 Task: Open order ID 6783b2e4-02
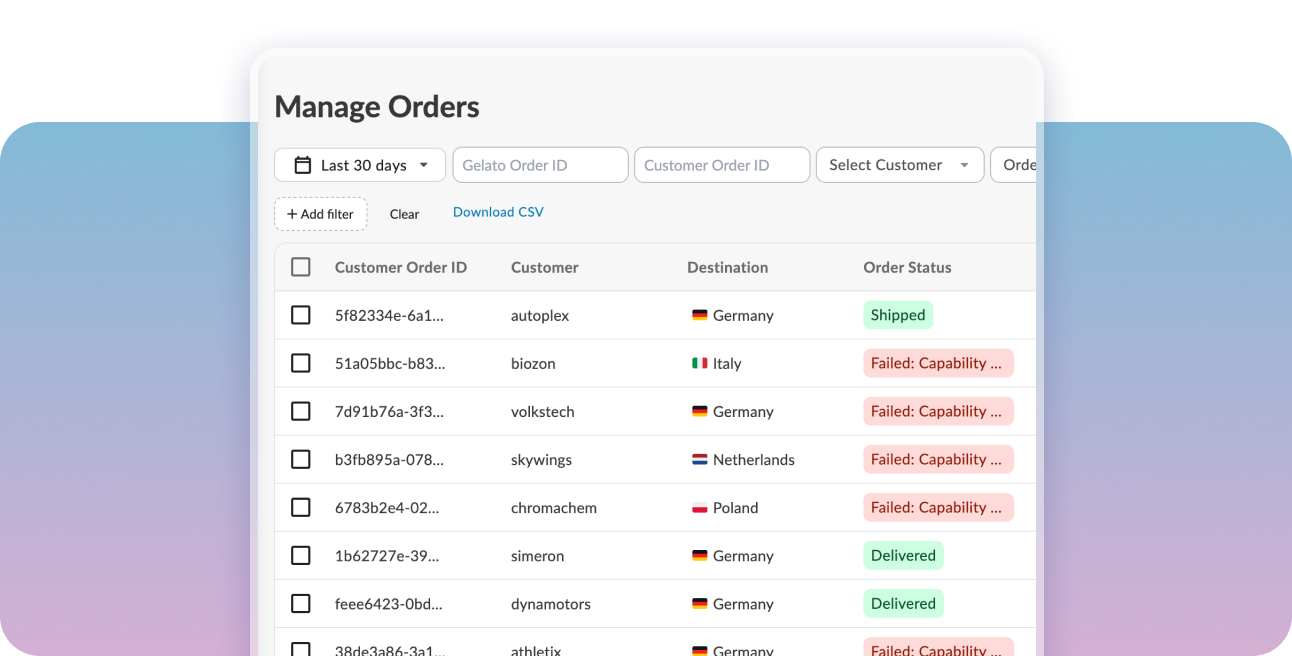click(387, 507)
